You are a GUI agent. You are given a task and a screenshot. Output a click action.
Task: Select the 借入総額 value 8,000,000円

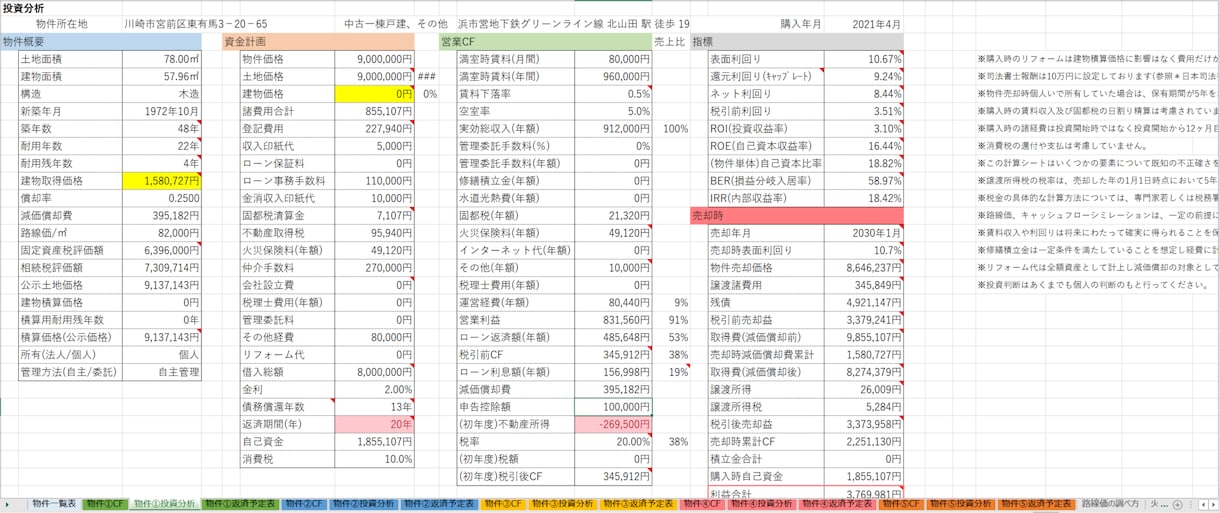(372, 372)
